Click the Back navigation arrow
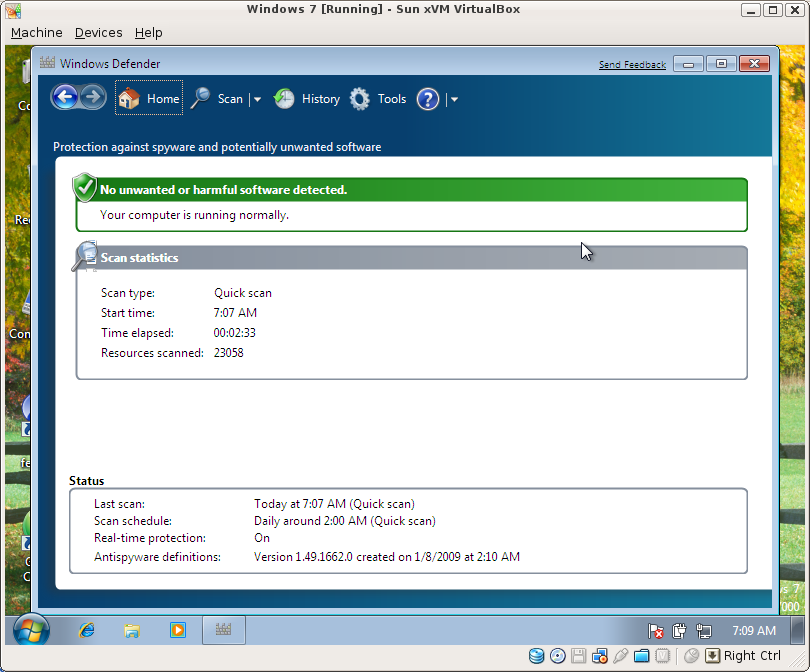 click(x=65, y=98)
